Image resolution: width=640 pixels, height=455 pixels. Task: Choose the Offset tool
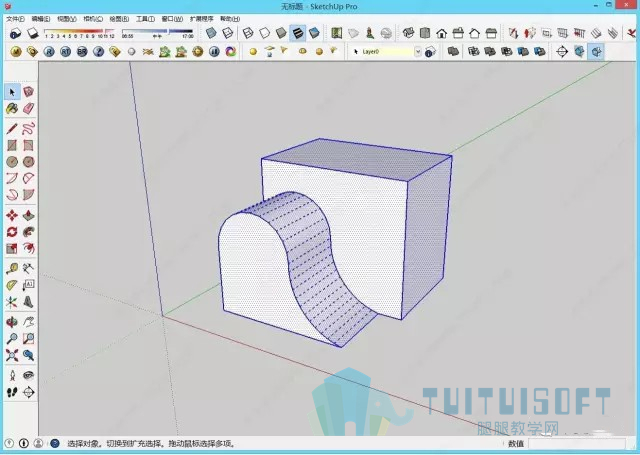point(28,248)
